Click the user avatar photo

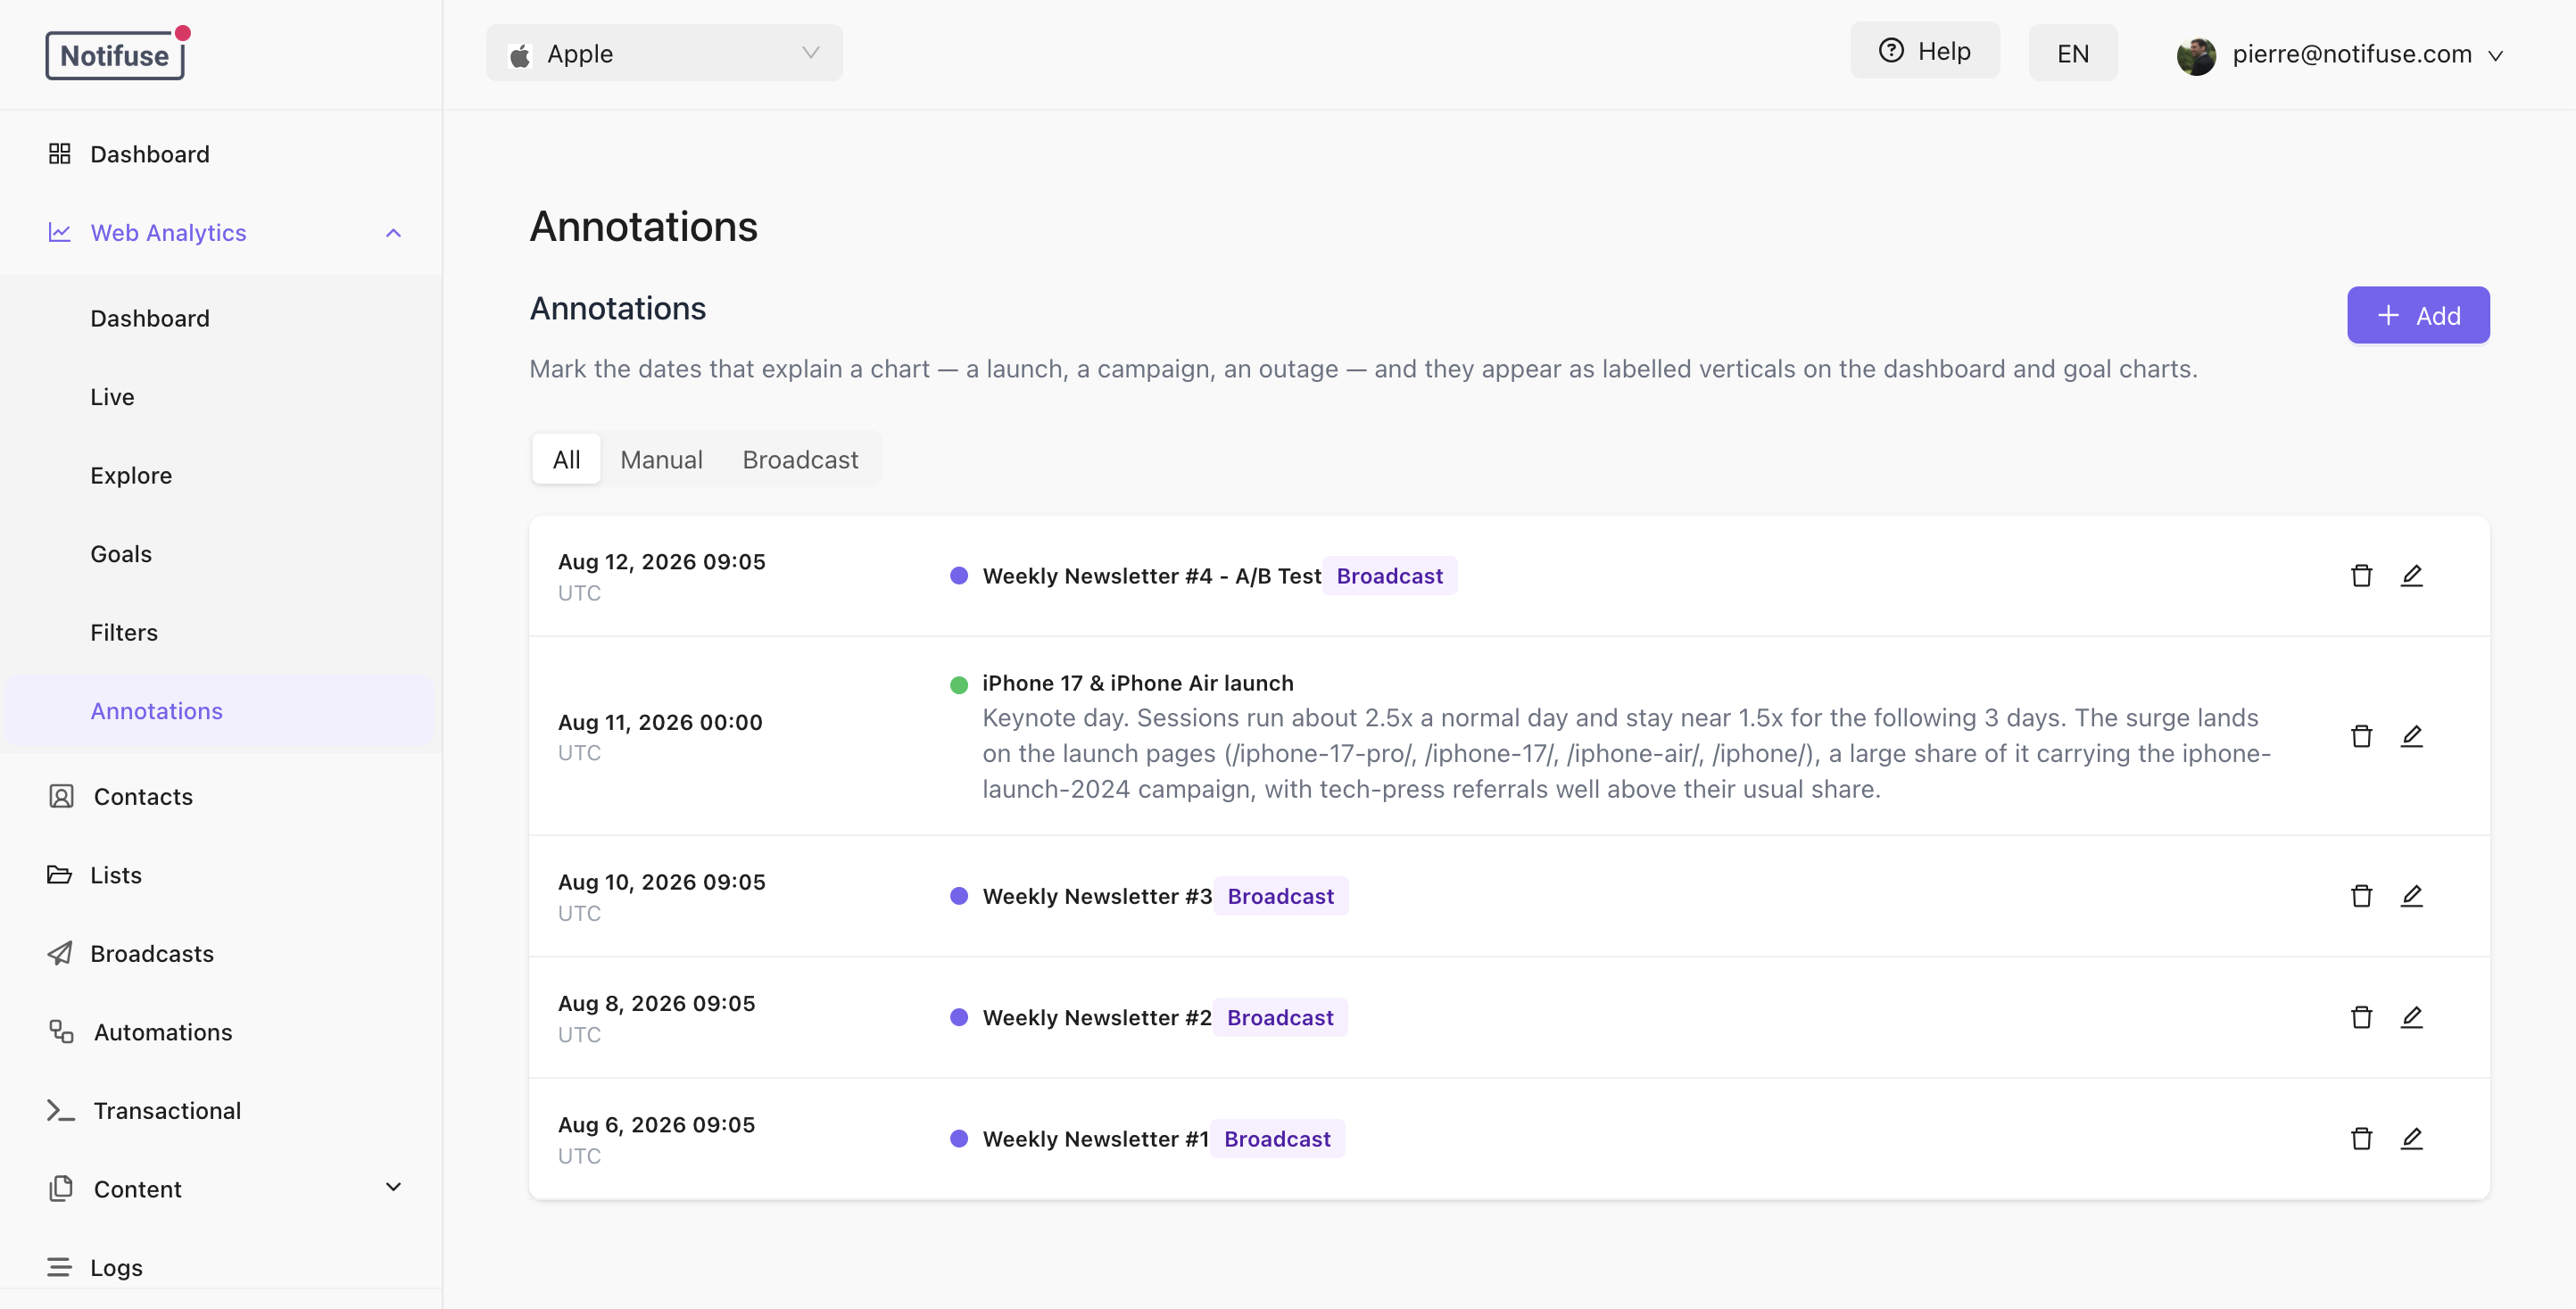coord(2196,55)
